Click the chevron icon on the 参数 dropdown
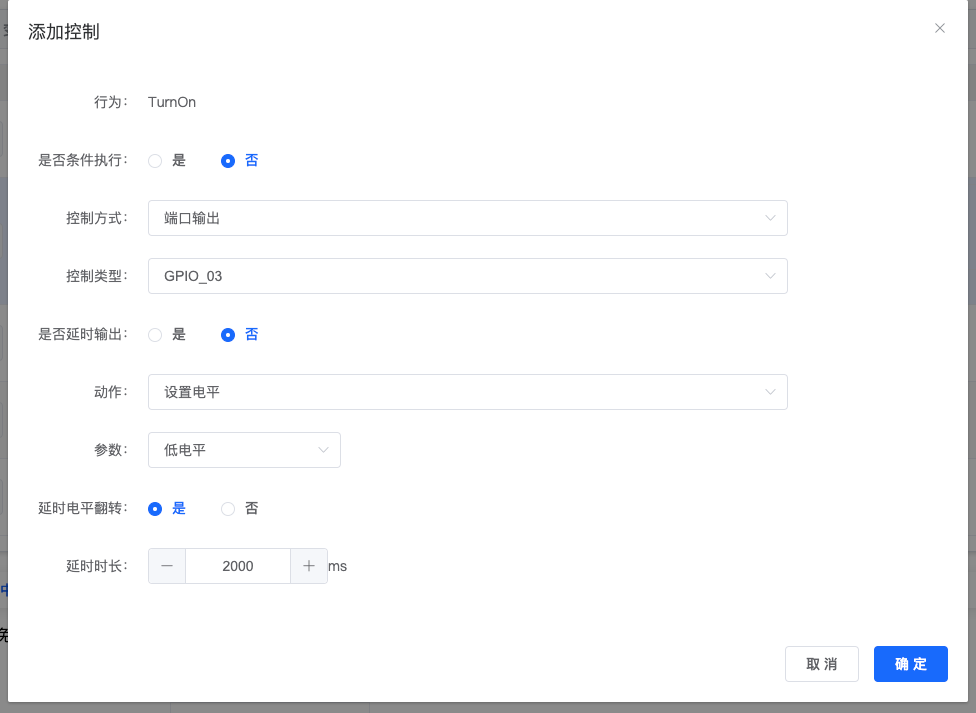This screenshot has height=713, width=976. point(323,450)
